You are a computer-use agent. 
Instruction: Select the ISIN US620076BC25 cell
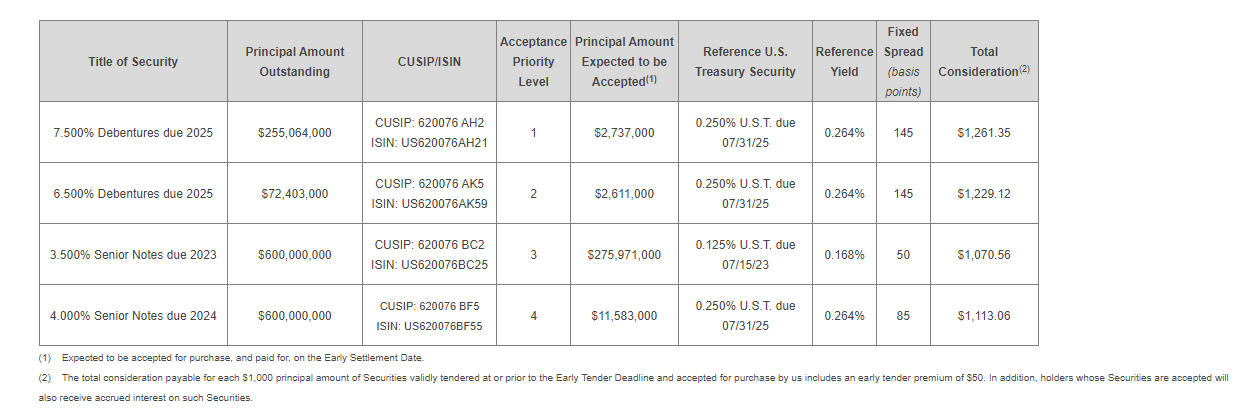pos(429,265)
